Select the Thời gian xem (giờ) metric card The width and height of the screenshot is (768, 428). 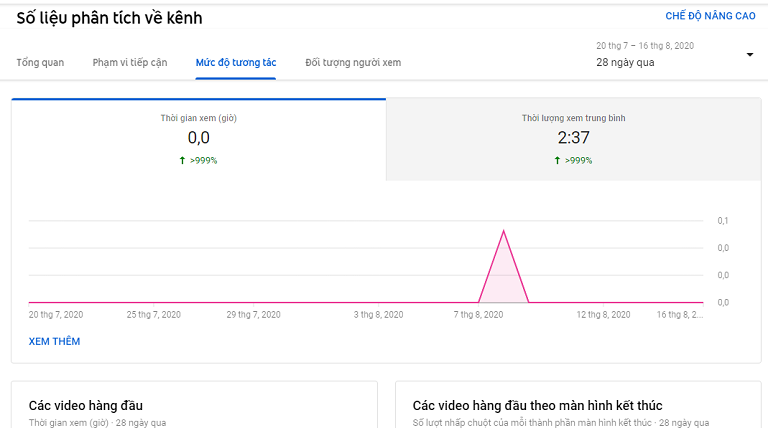click(x=198, y=140)
